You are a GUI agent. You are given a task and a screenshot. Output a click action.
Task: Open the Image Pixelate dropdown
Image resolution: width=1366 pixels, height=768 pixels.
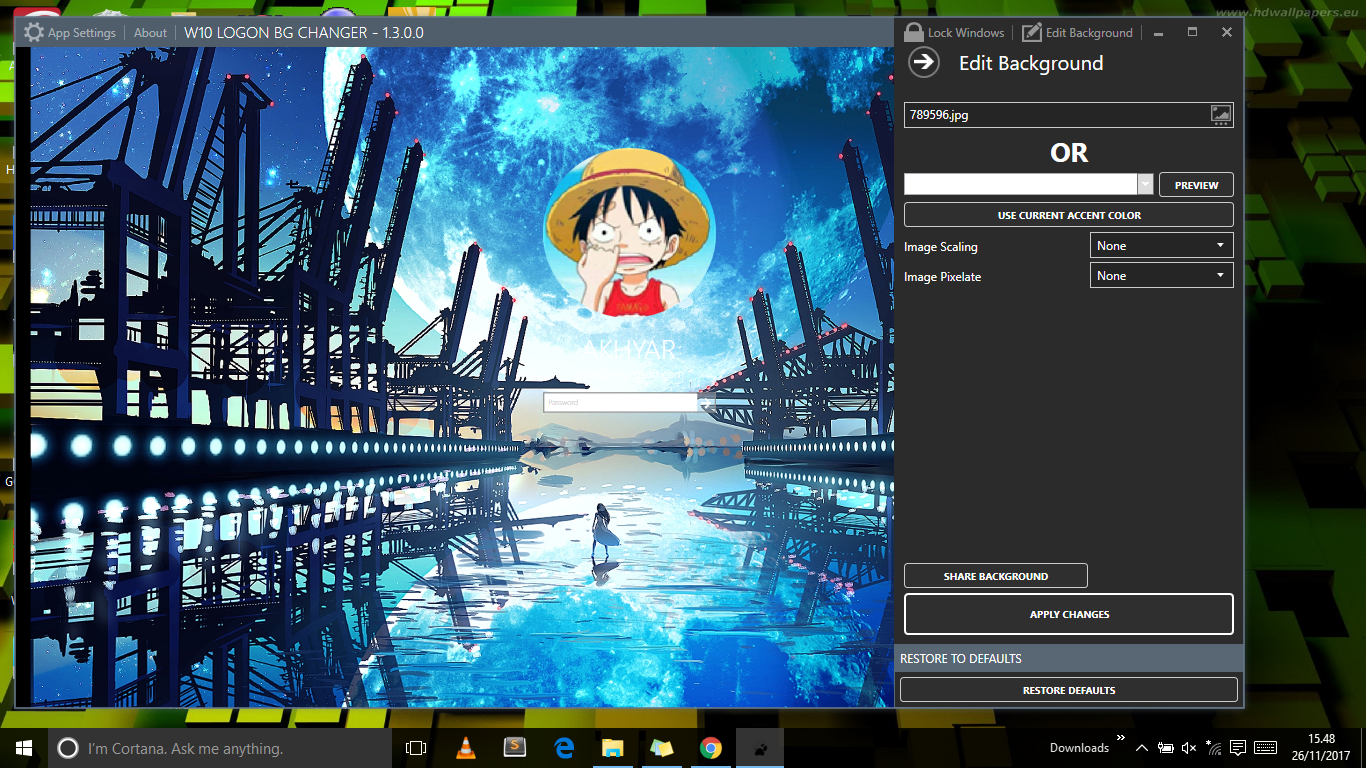coord(1162,276)
